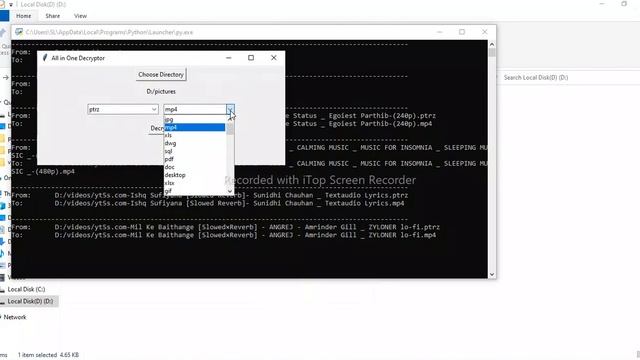Open the blue File tab in Explorer
640x360 pixels.
pyautogui.click(x=4, y=16)
